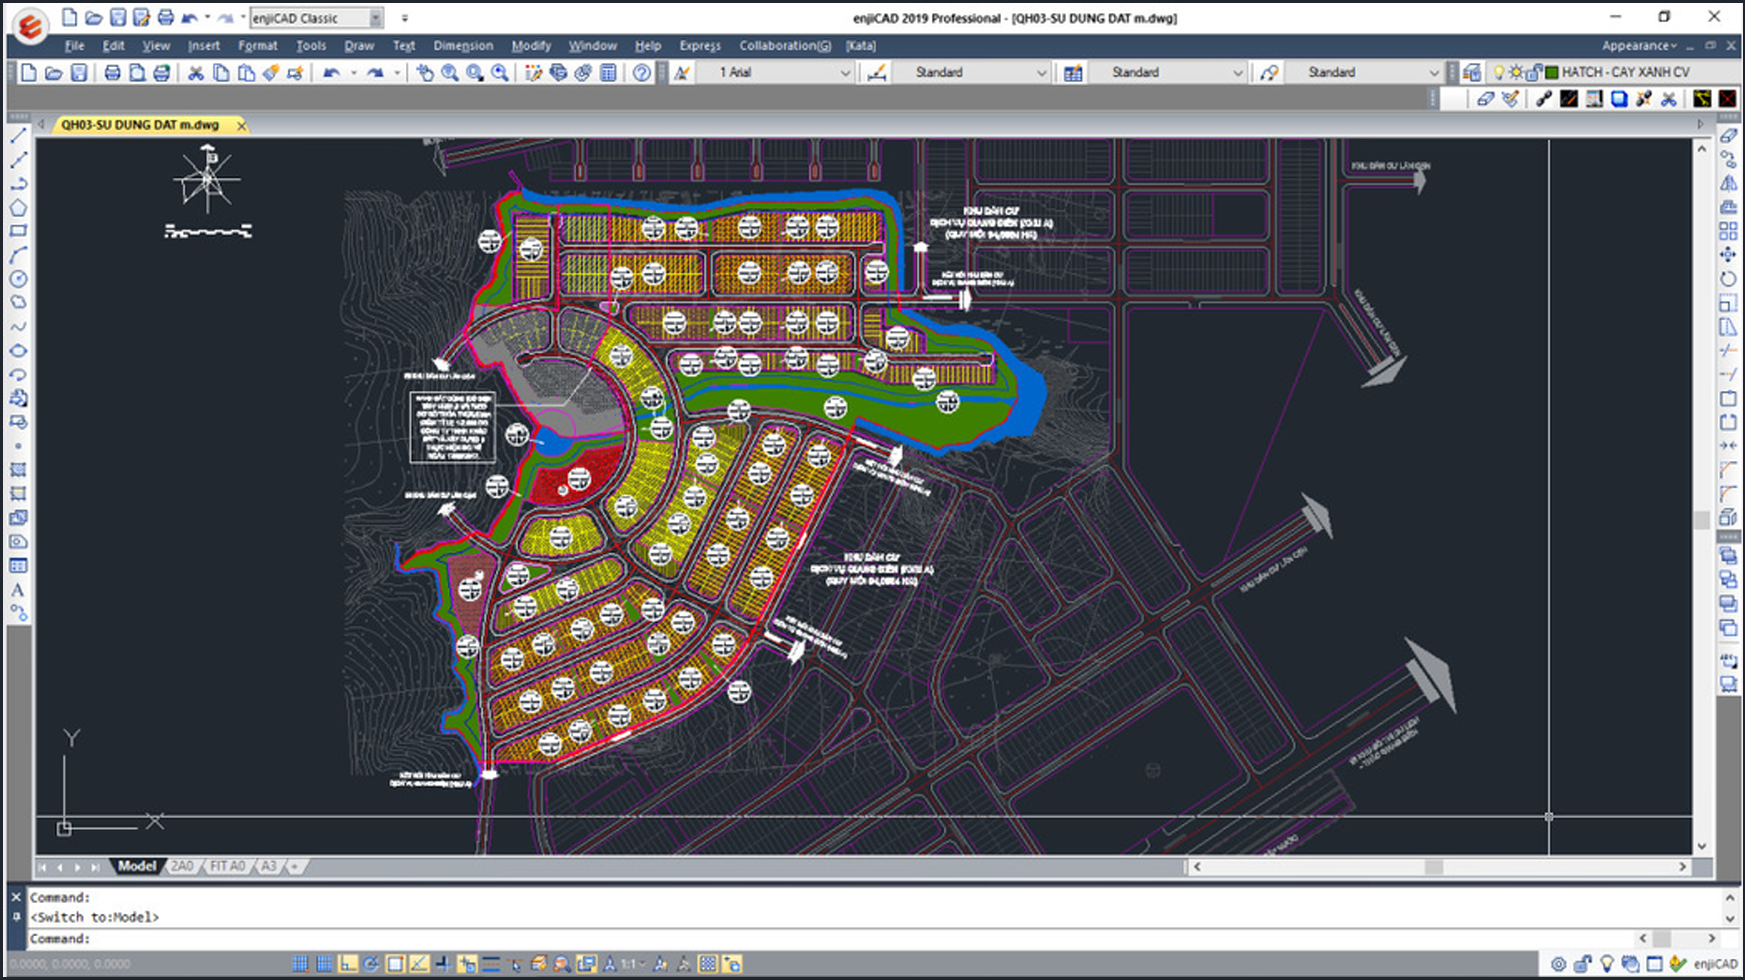Toggle layer on/off lightbulb for HATCH layer

(x=1498, y=73)
